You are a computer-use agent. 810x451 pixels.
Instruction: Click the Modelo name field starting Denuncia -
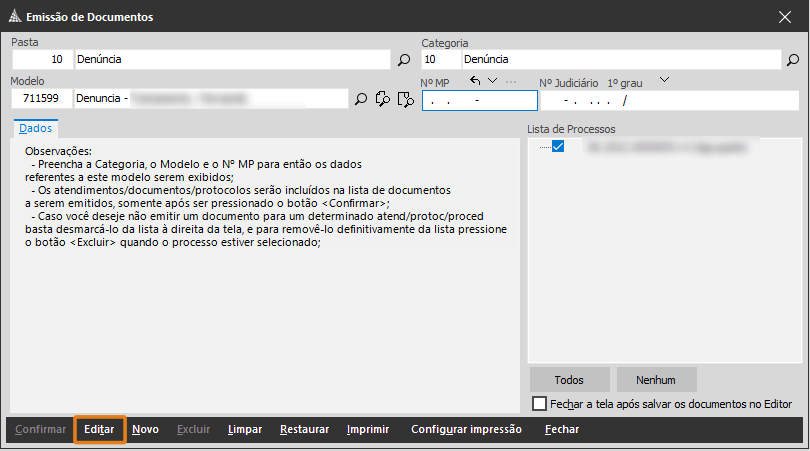[x=211, y=98]
